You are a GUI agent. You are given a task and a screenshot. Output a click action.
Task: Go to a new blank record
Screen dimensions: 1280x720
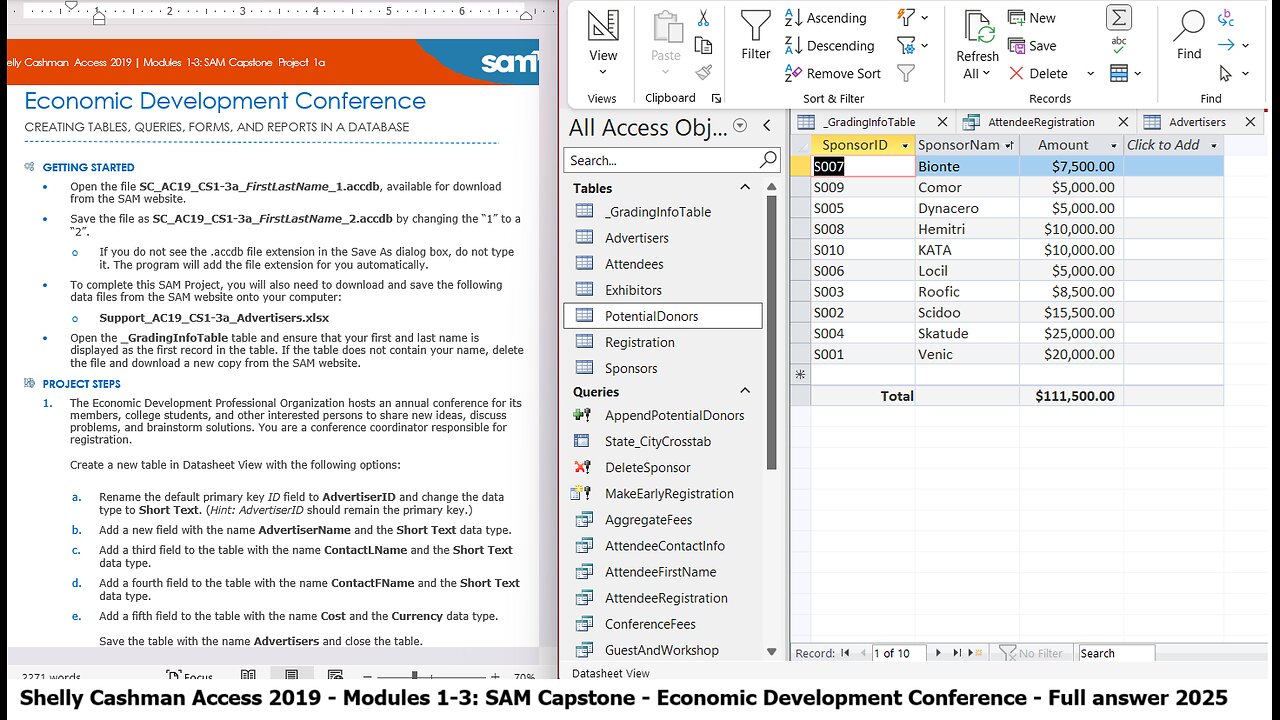click(x=974, y=653)
